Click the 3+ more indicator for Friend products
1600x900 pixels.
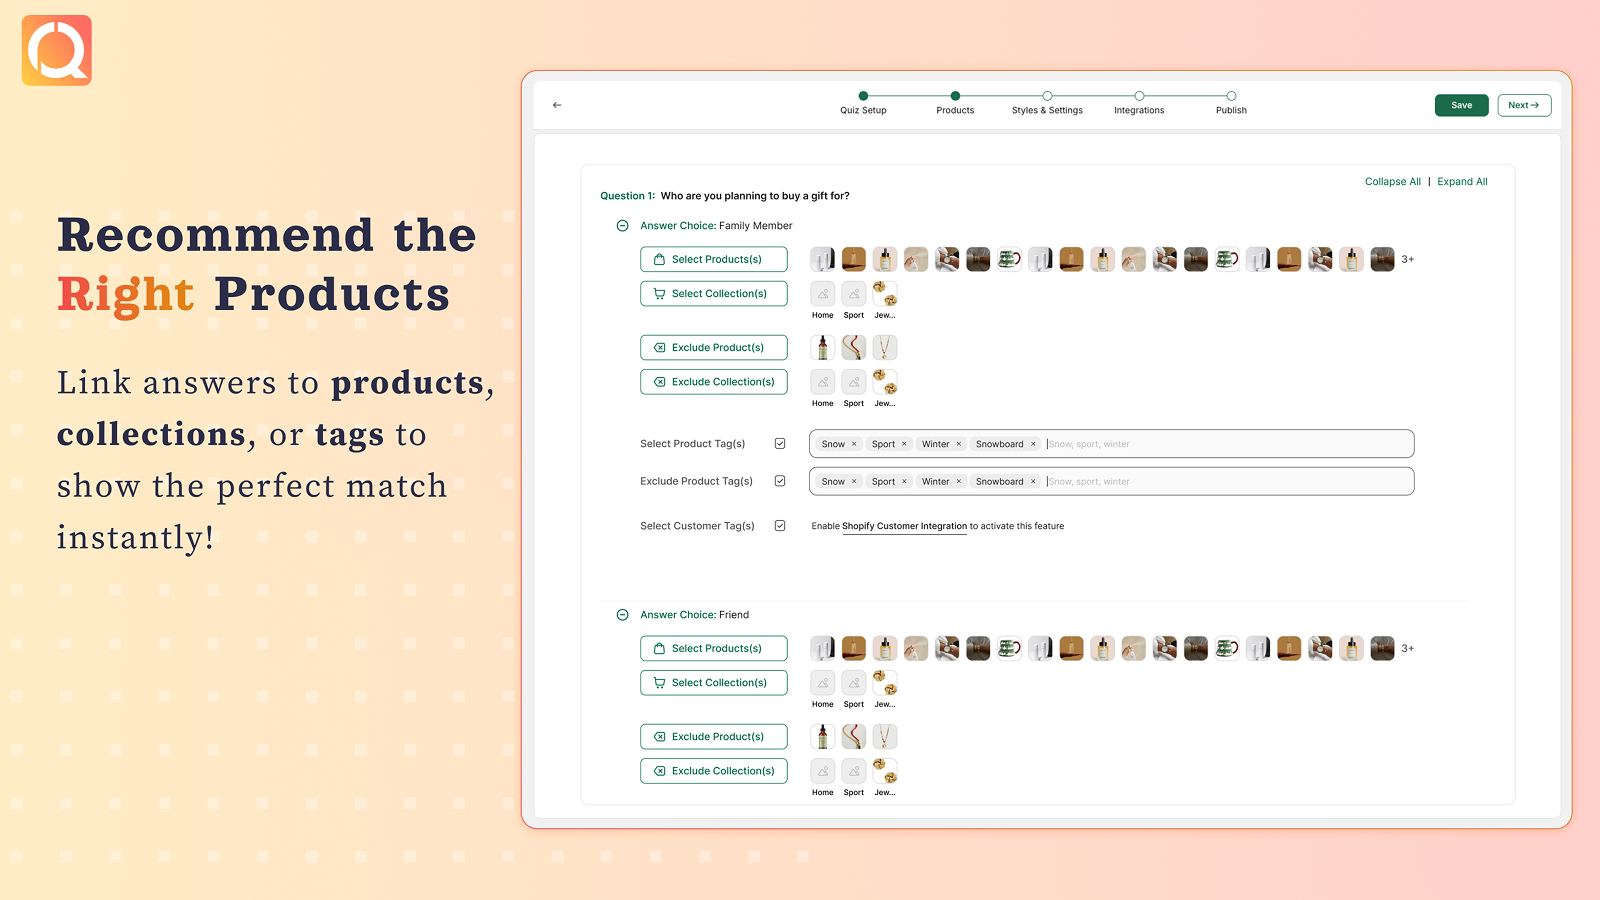pos(1407,648)
